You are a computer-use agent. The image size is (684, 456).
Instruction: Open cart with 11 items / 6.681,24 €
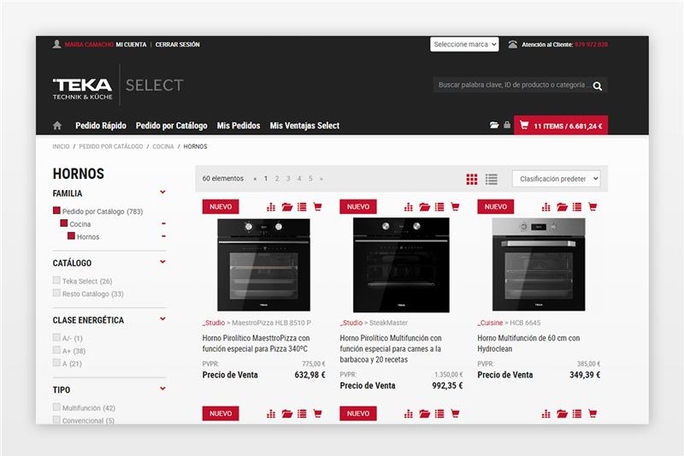click(x=561, y=126)
